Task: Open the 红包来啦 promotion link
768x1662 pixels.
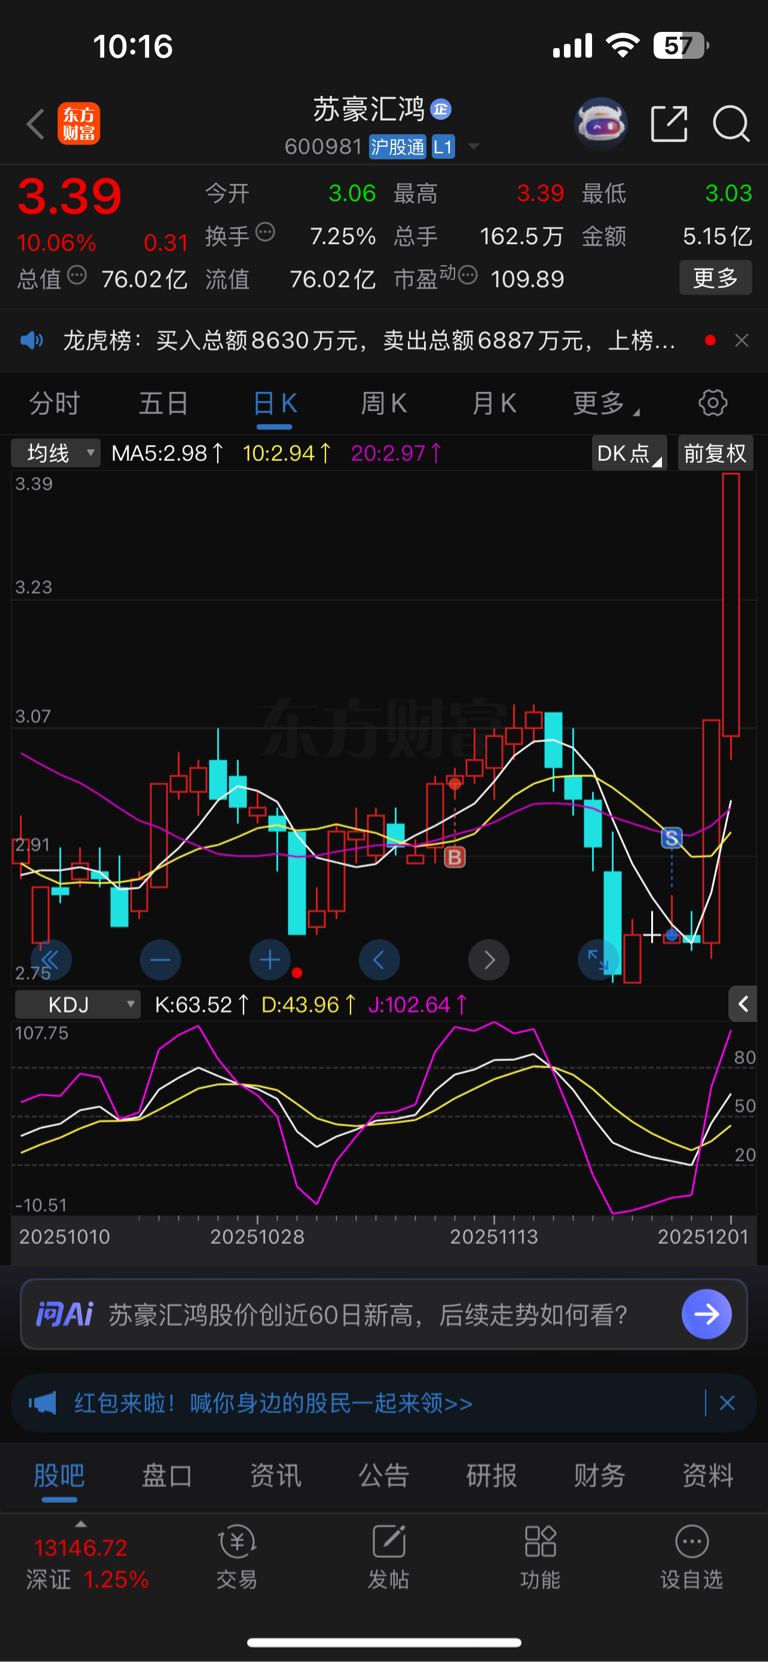Action: [273, 1403]
